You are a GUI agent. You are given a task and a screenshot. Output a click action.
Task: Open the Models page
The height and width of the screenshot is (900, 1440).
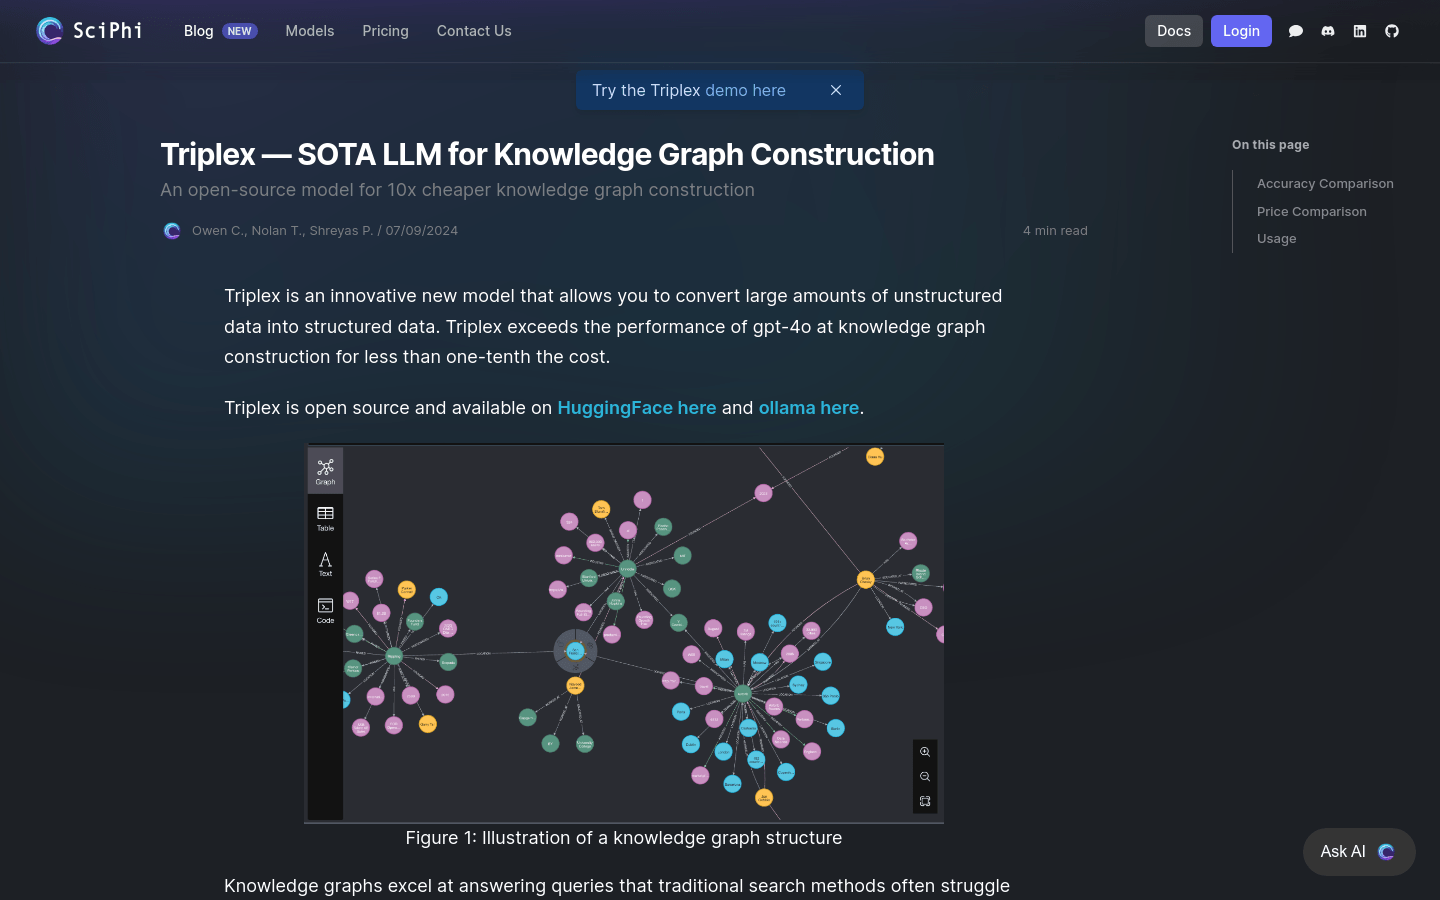tap(310, 31)
